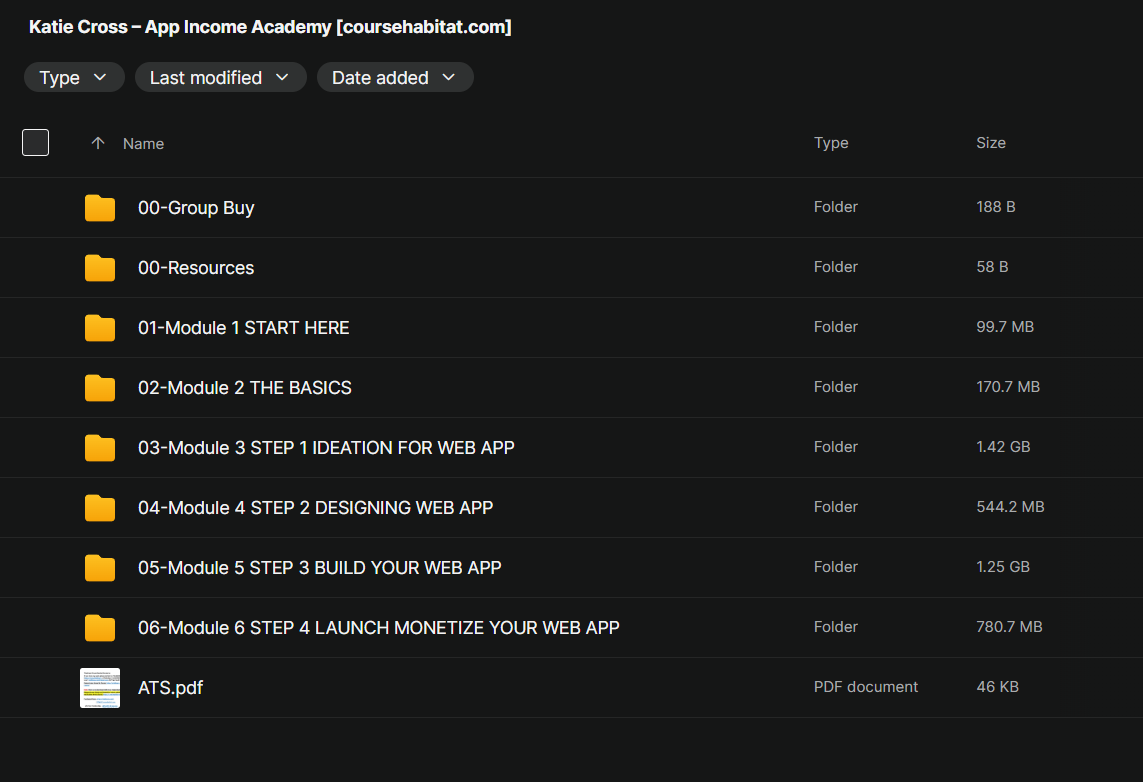Toggle the select-all checkbox in the header
Image resolution: width=1143 pixels, height=782 pixels.
click(36, 143)
